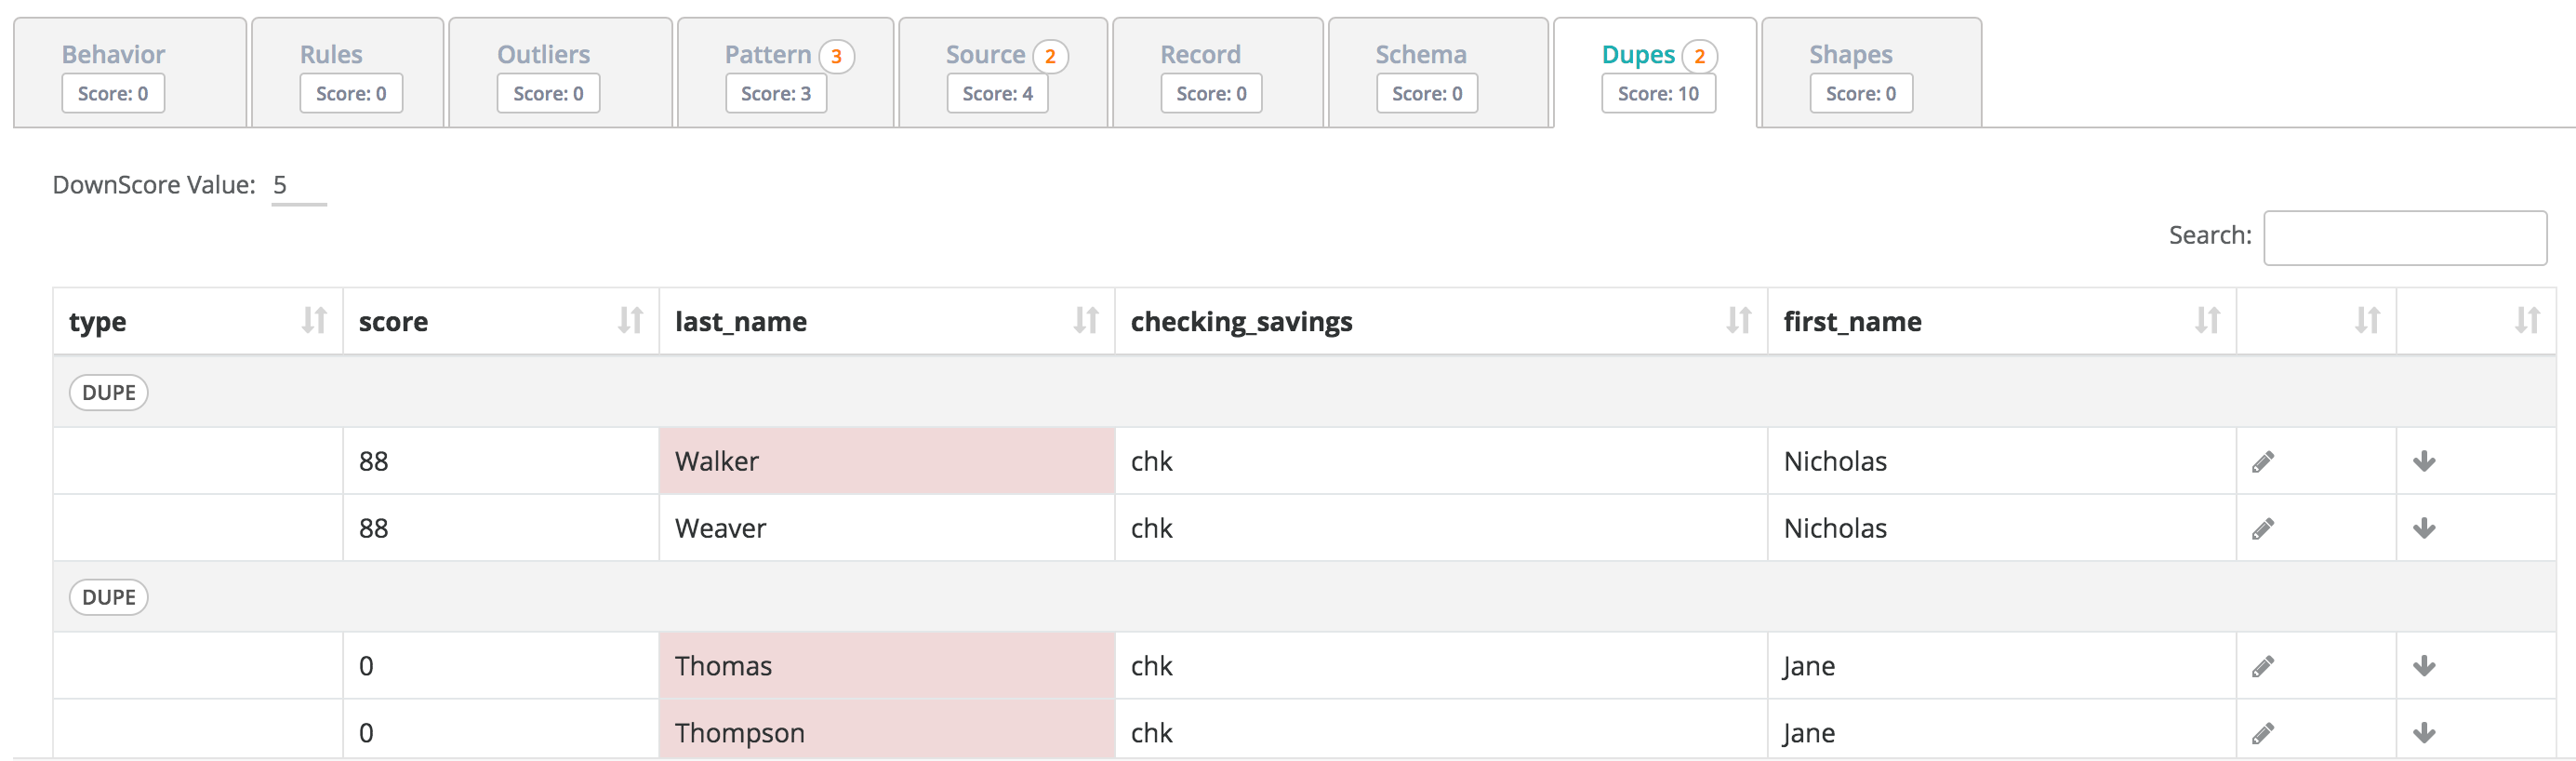The height and width of the screenshot is (761, 2576).
Task: Click the pencil edit icon for Walker row
Action: tap(2263, 461)
